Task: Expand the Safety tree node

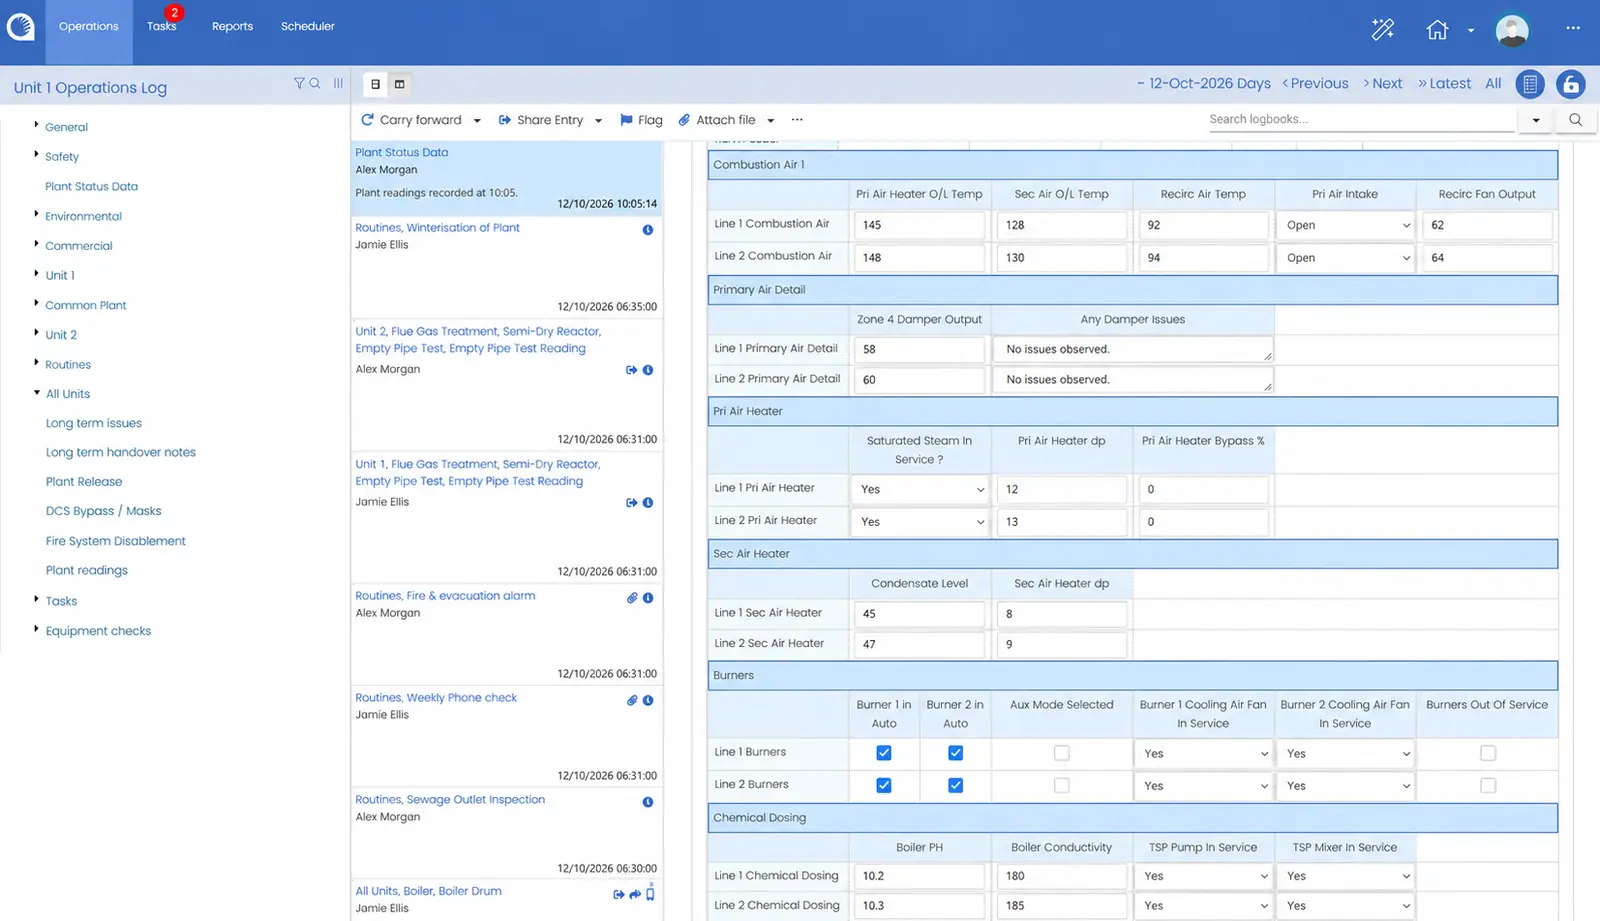Action: 36,154
